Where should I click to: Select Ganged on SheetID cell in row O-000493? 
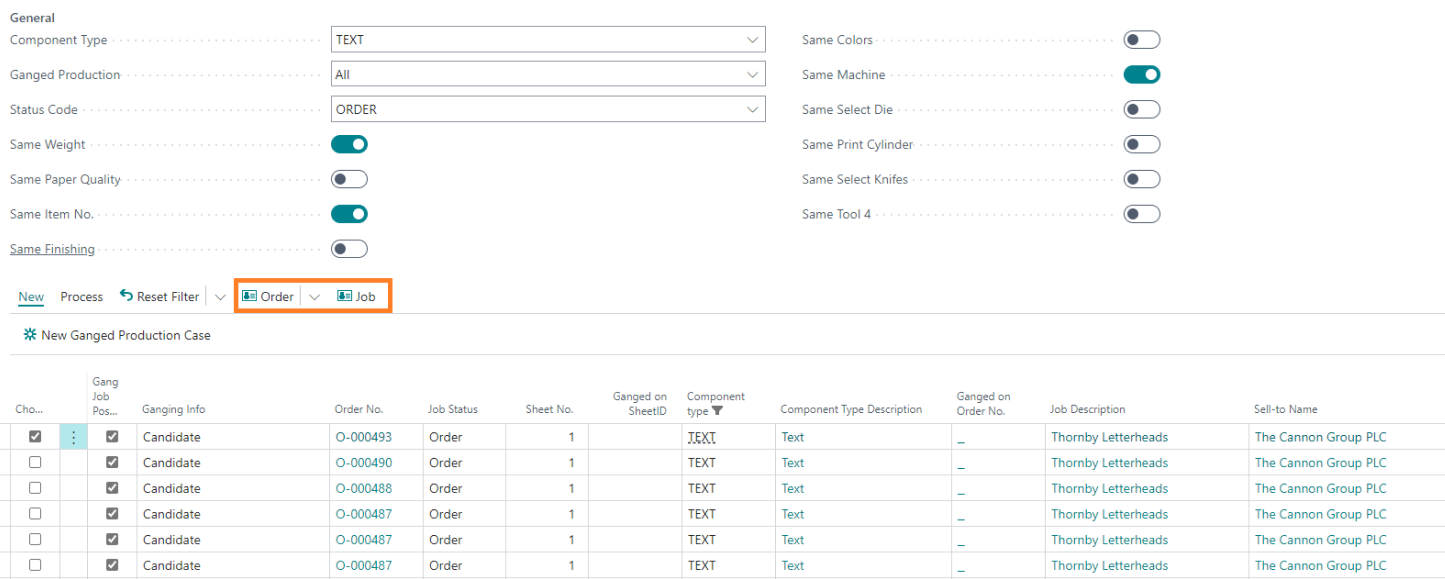coord(635,437)
